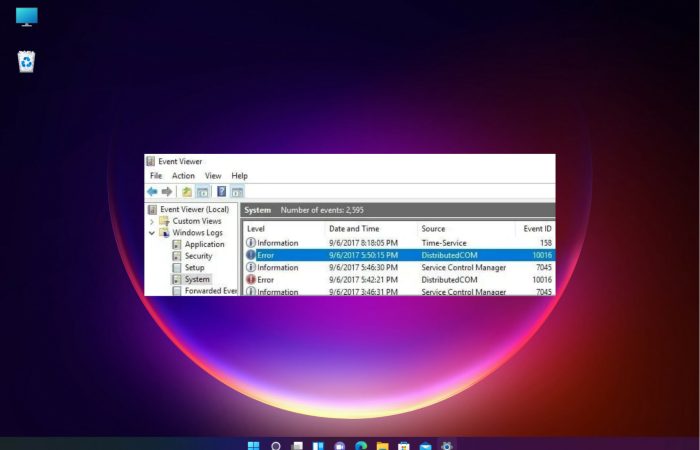Click info icon of the 5:46:30 PM event
This screenshot has height=450, width=700.
251,267
